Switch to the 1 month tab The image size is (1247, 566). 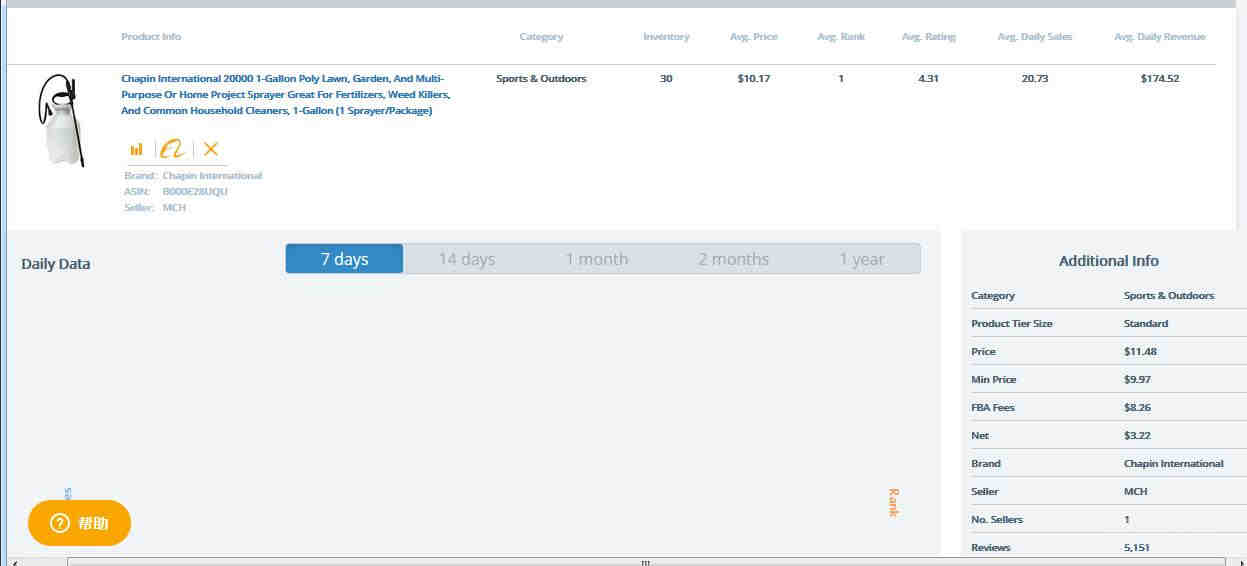point(596,259)
